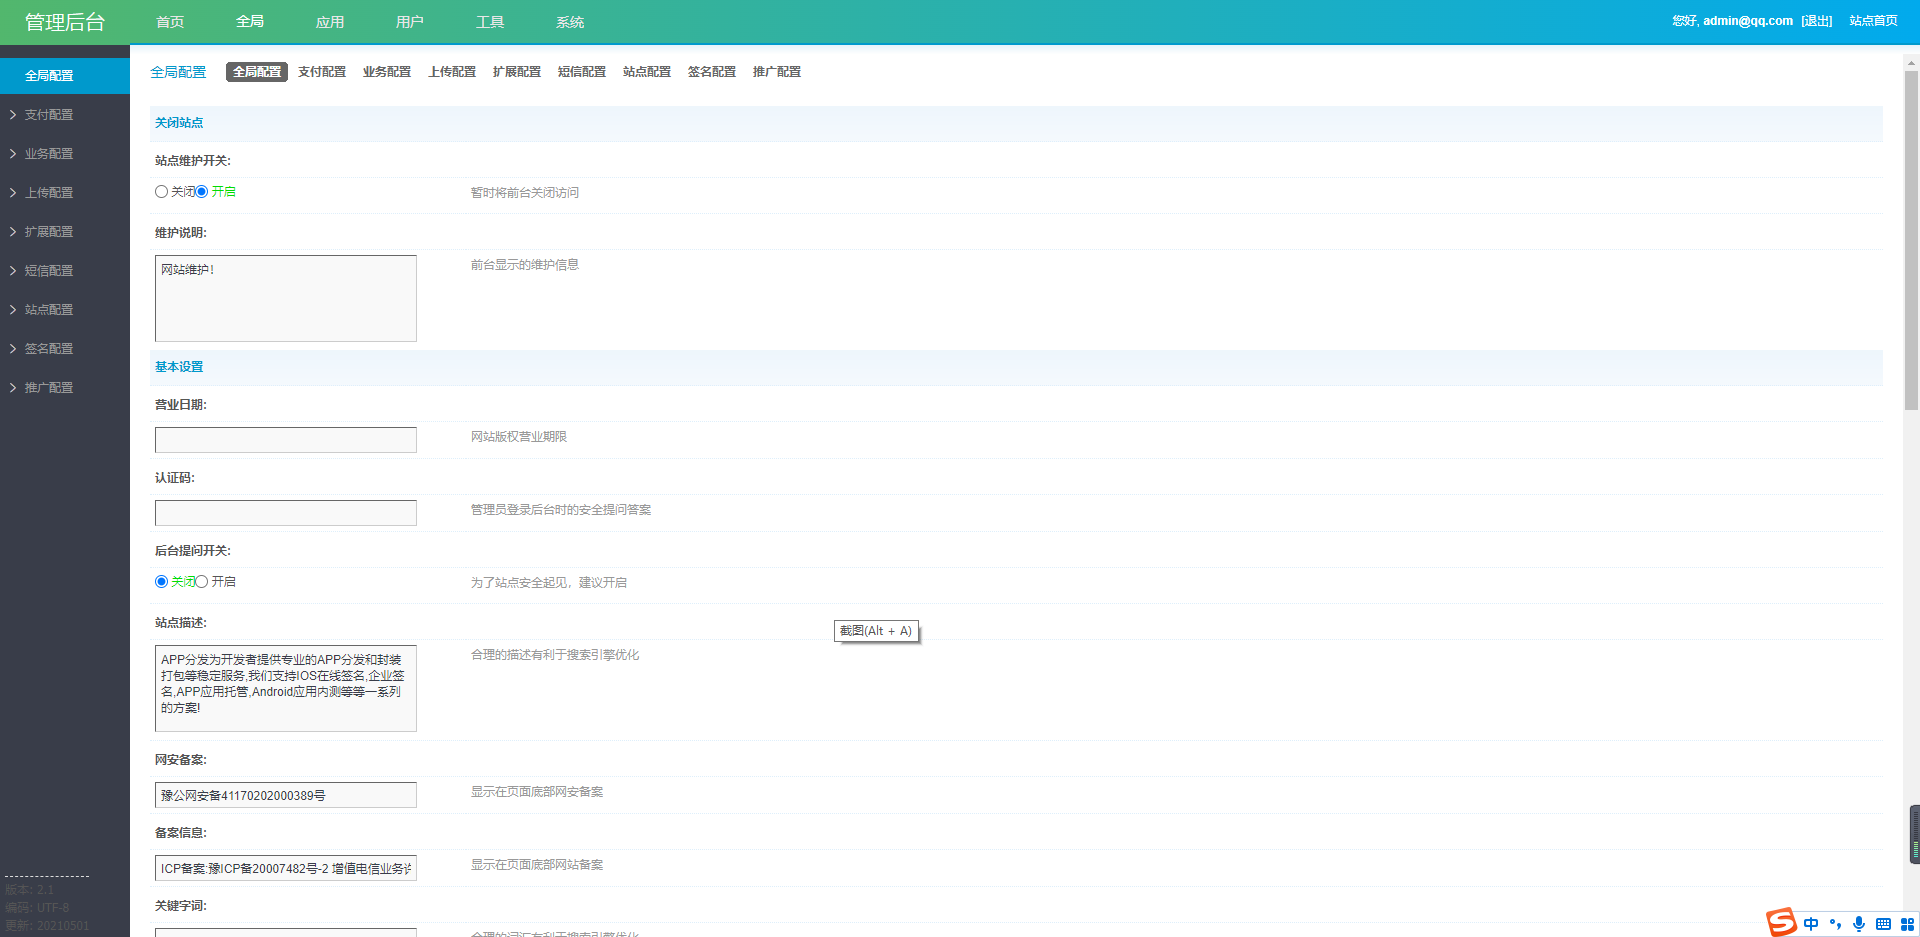
Task: Switch to the 签名配置 tab
Action: click(711, 72)
